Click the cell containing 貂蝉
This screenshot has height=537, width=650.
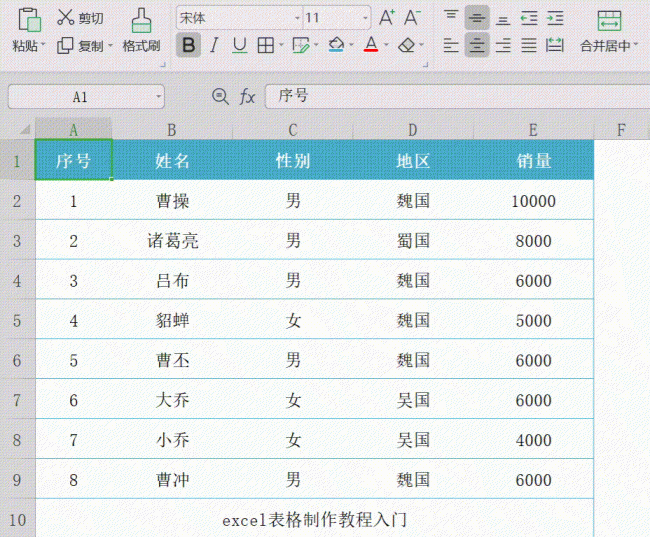click(172, 320)
